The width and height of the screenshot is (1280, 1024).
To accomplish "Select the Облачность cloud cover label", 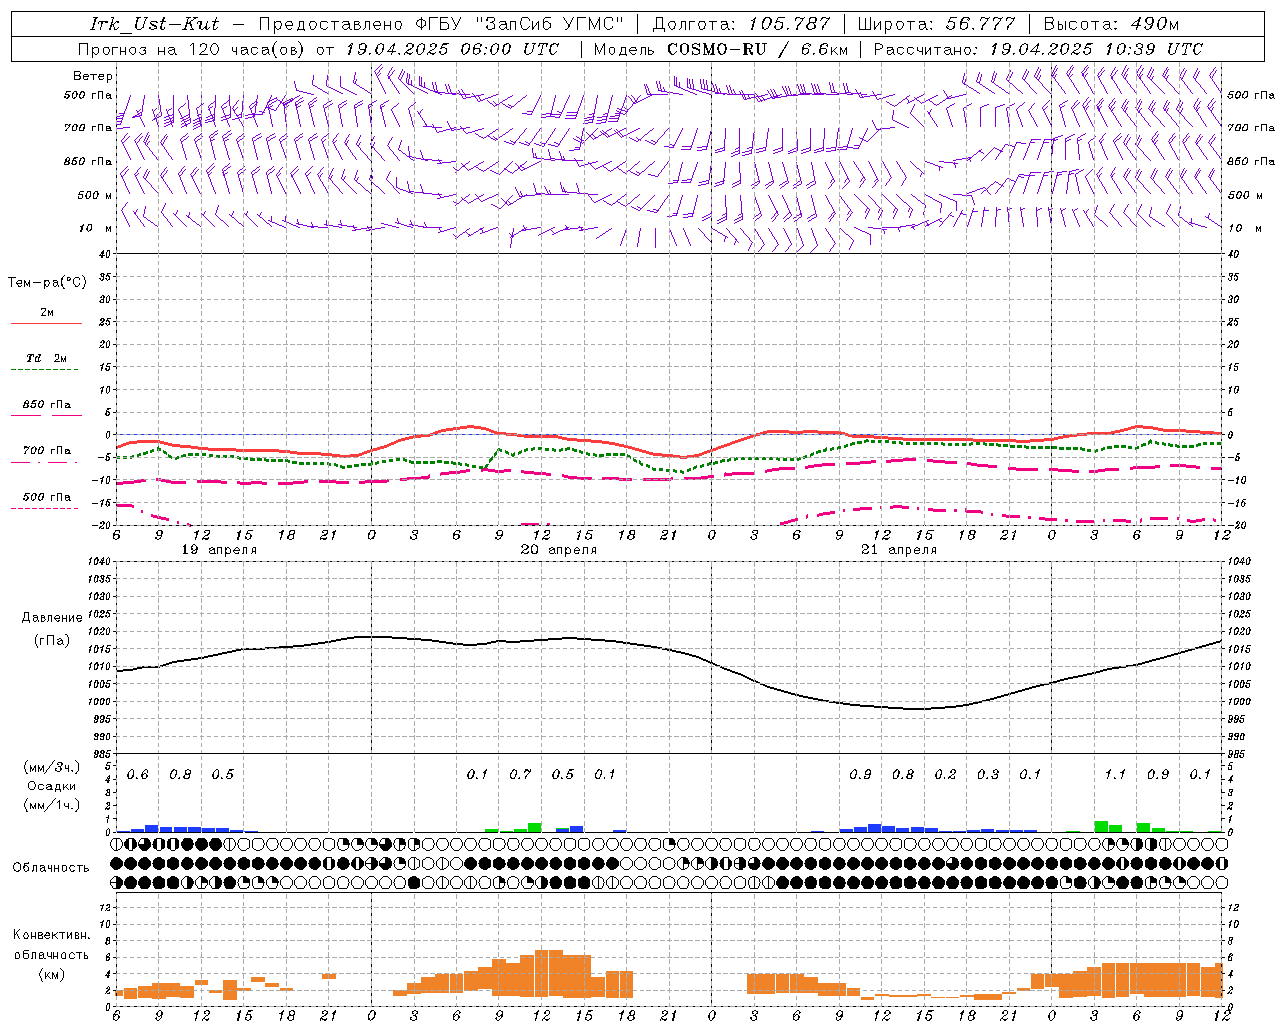I will click(51, 868).
